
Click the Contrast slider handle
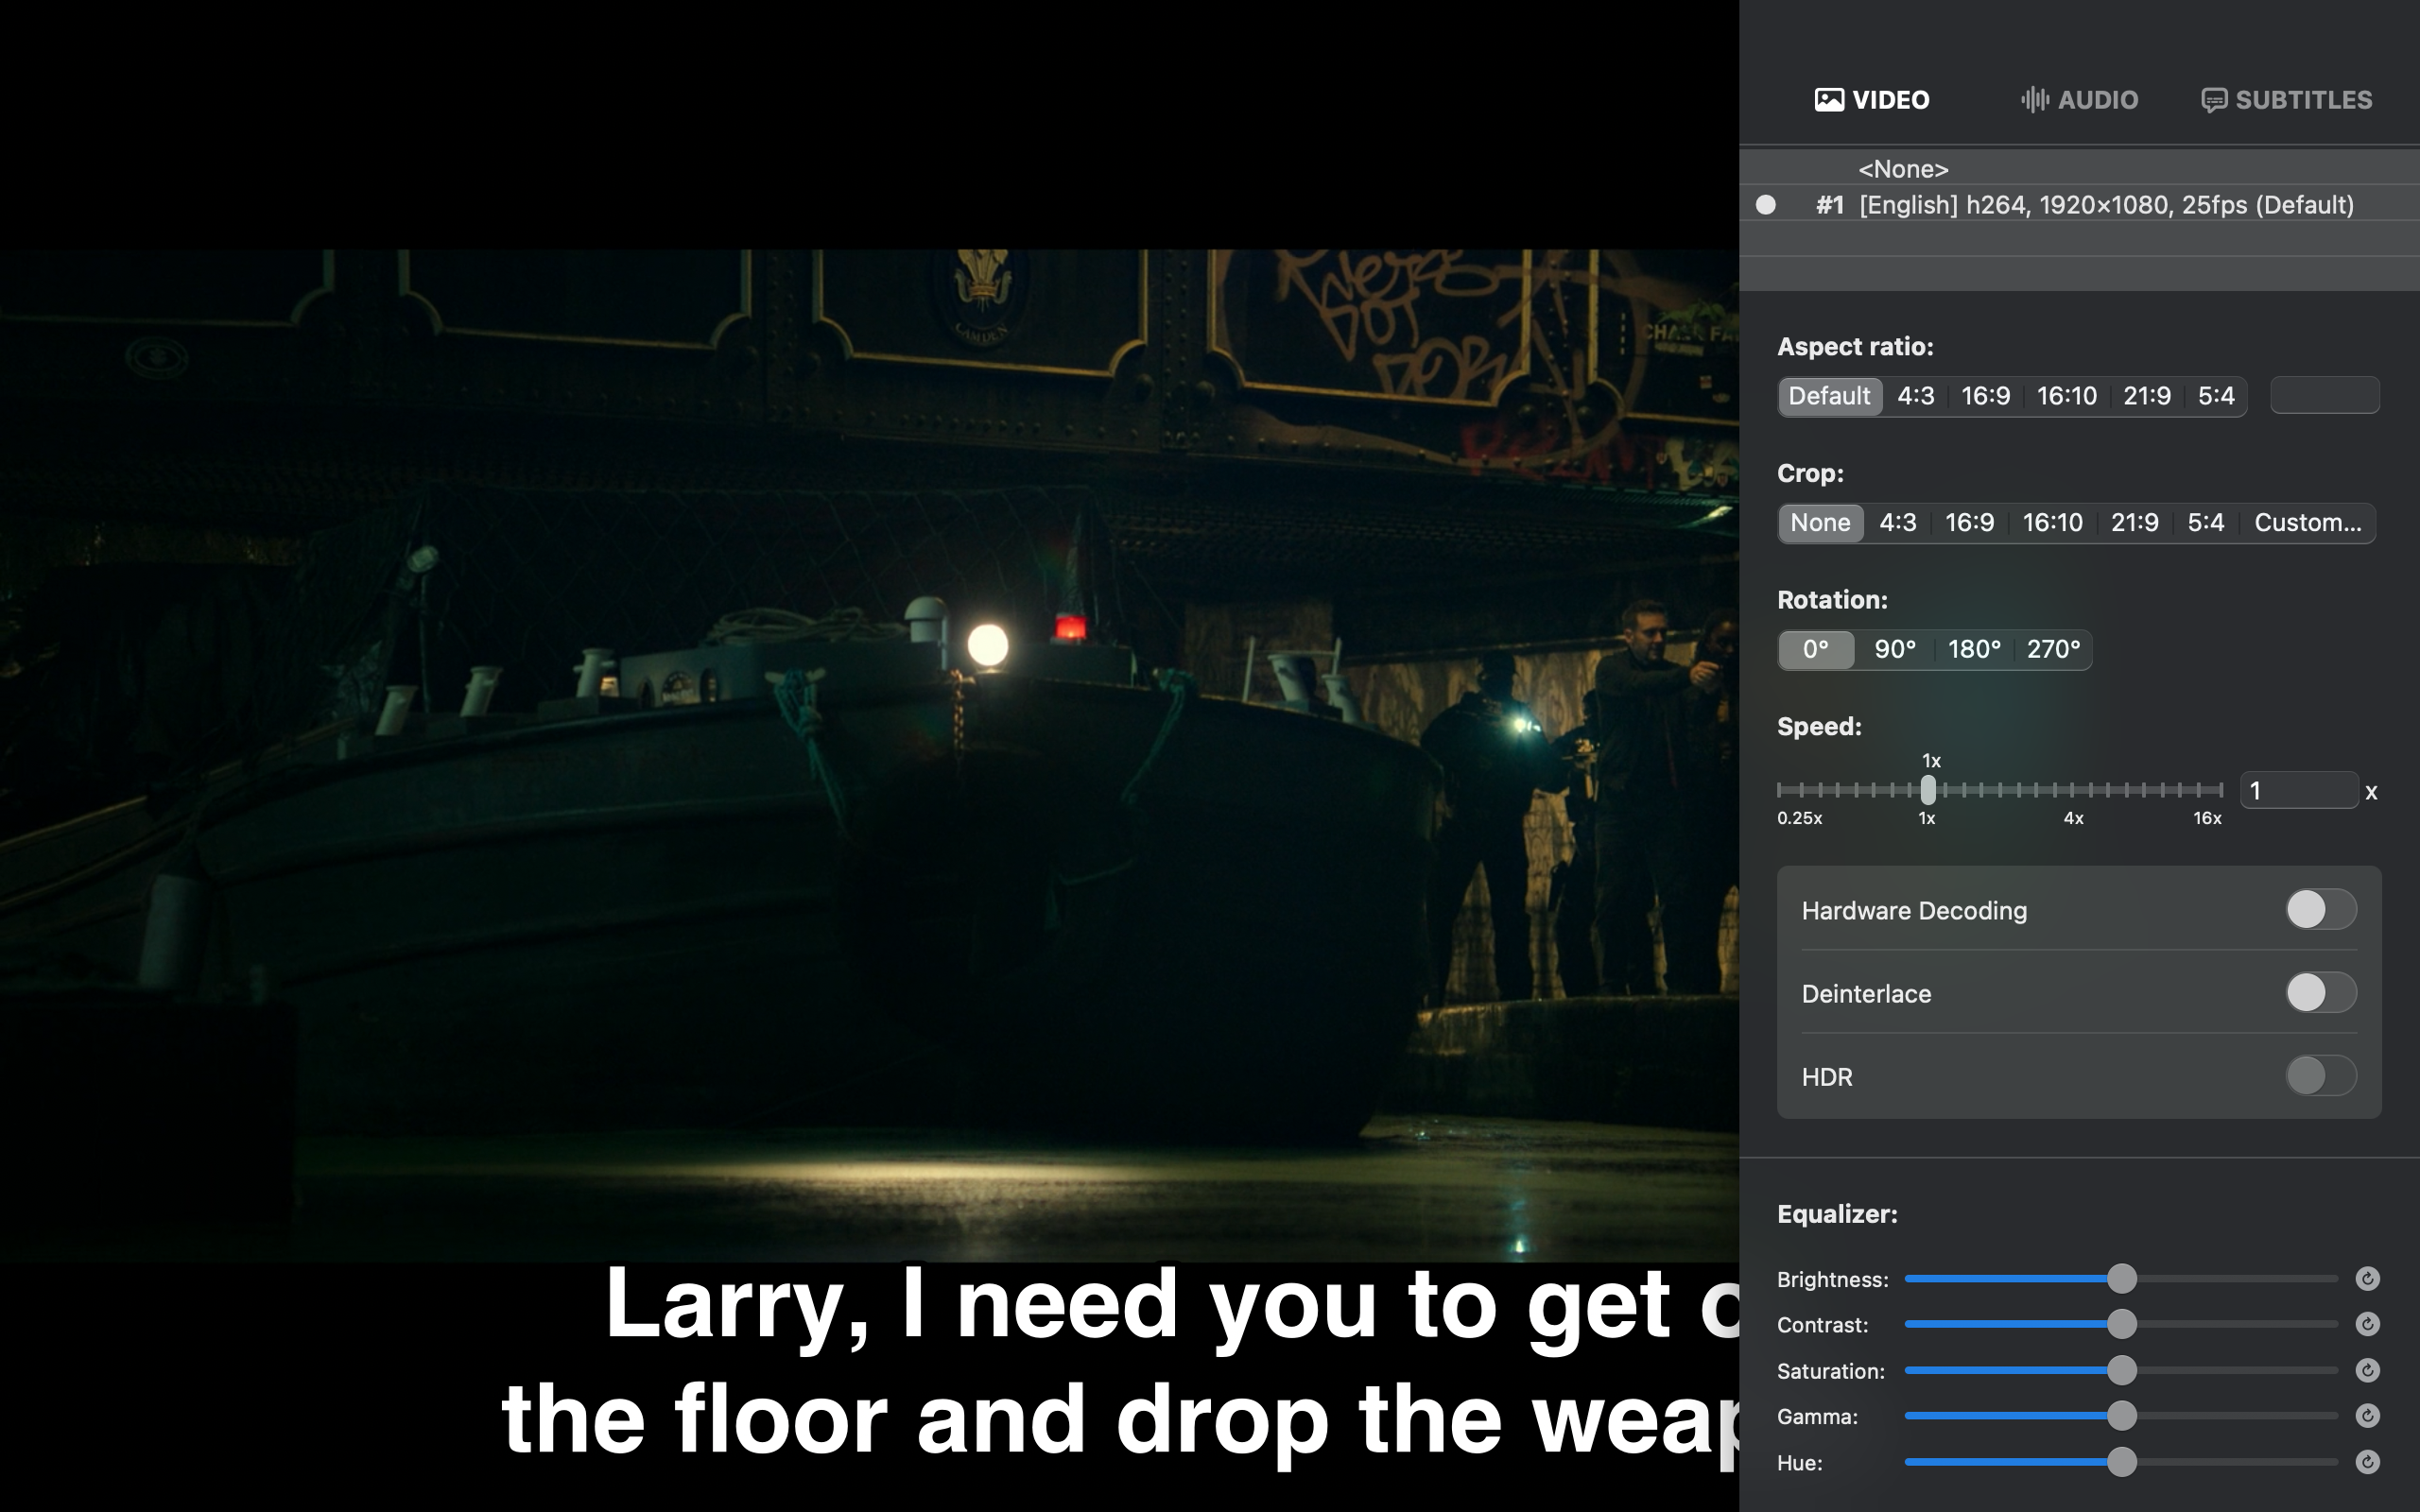(x=2122, y=1324)
